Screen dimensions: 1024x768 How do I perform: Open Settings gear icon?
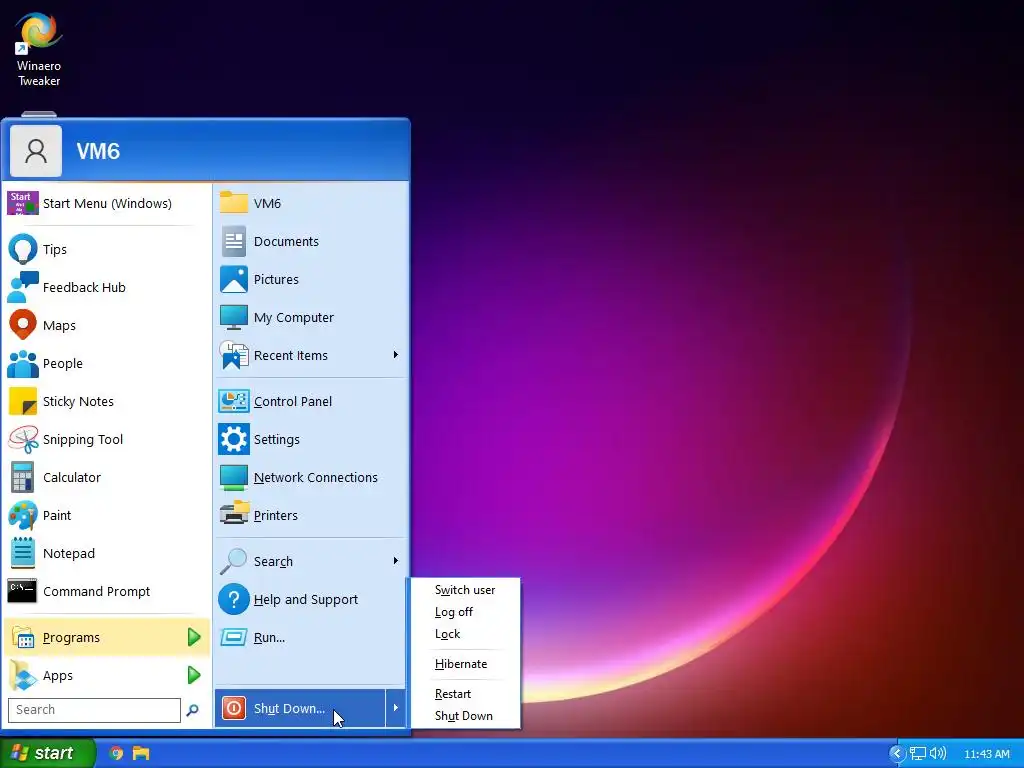point(234,440)
